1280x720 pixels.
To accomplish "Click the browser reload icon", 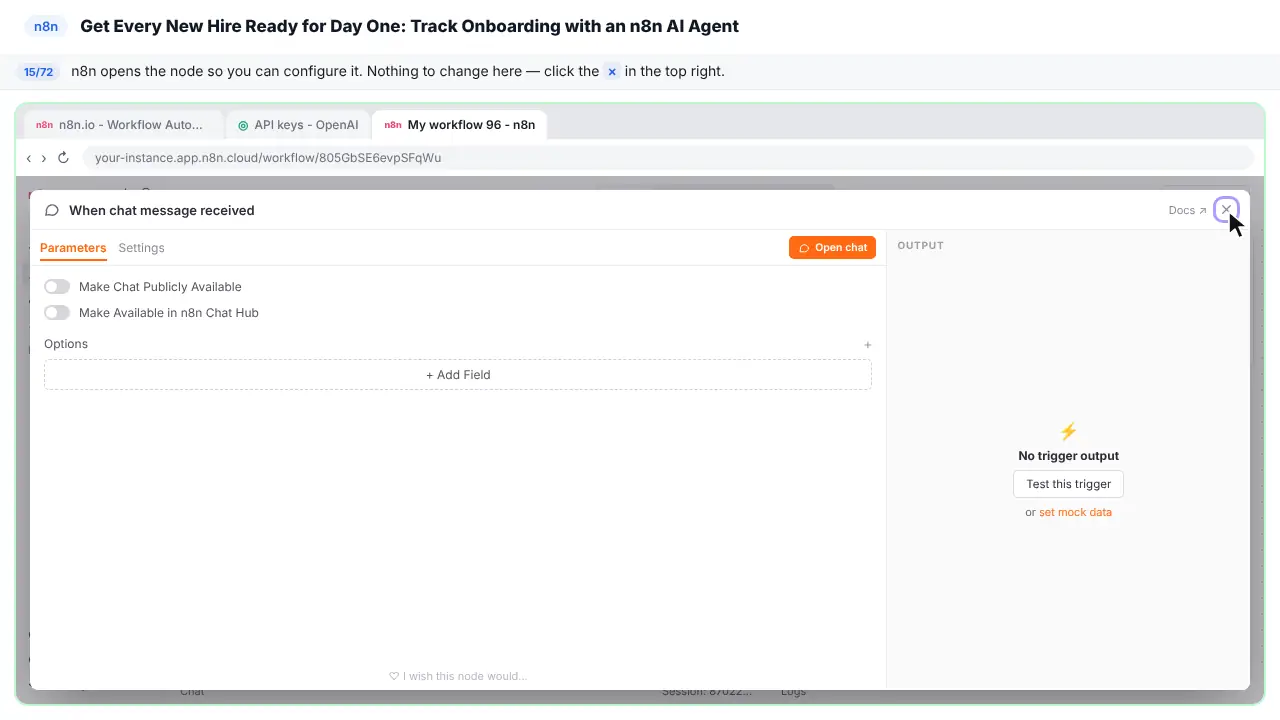I will click(63, 158).
